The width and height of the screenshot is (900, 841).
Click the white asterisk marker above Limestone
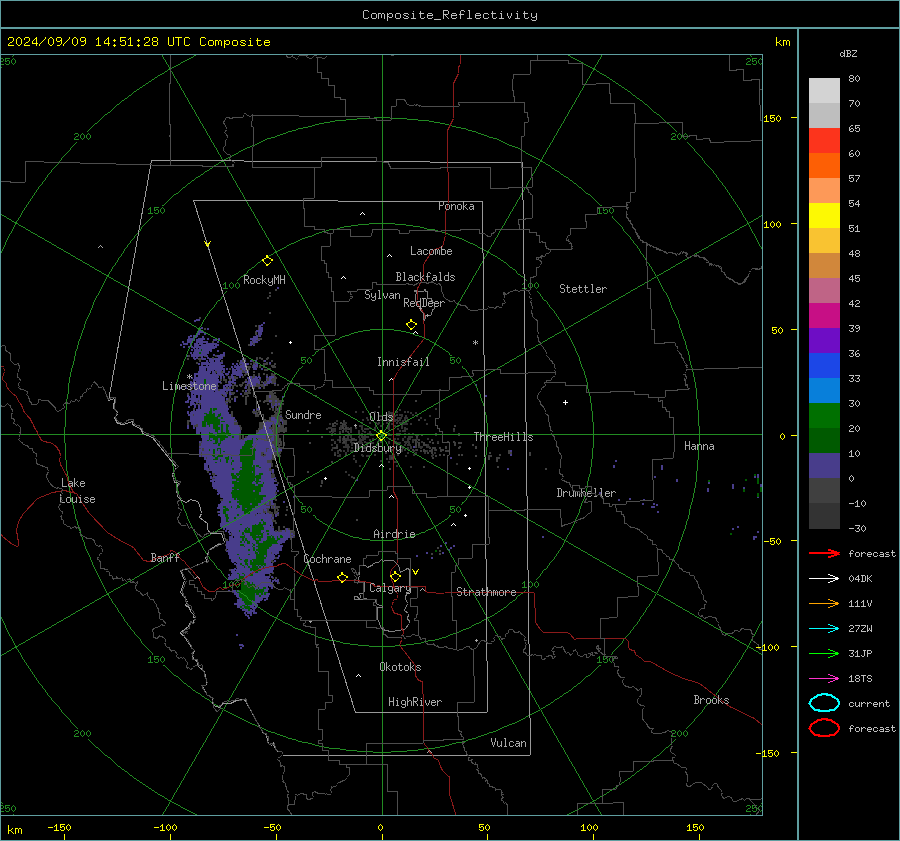pyautogui.click(x=189, y=377)
